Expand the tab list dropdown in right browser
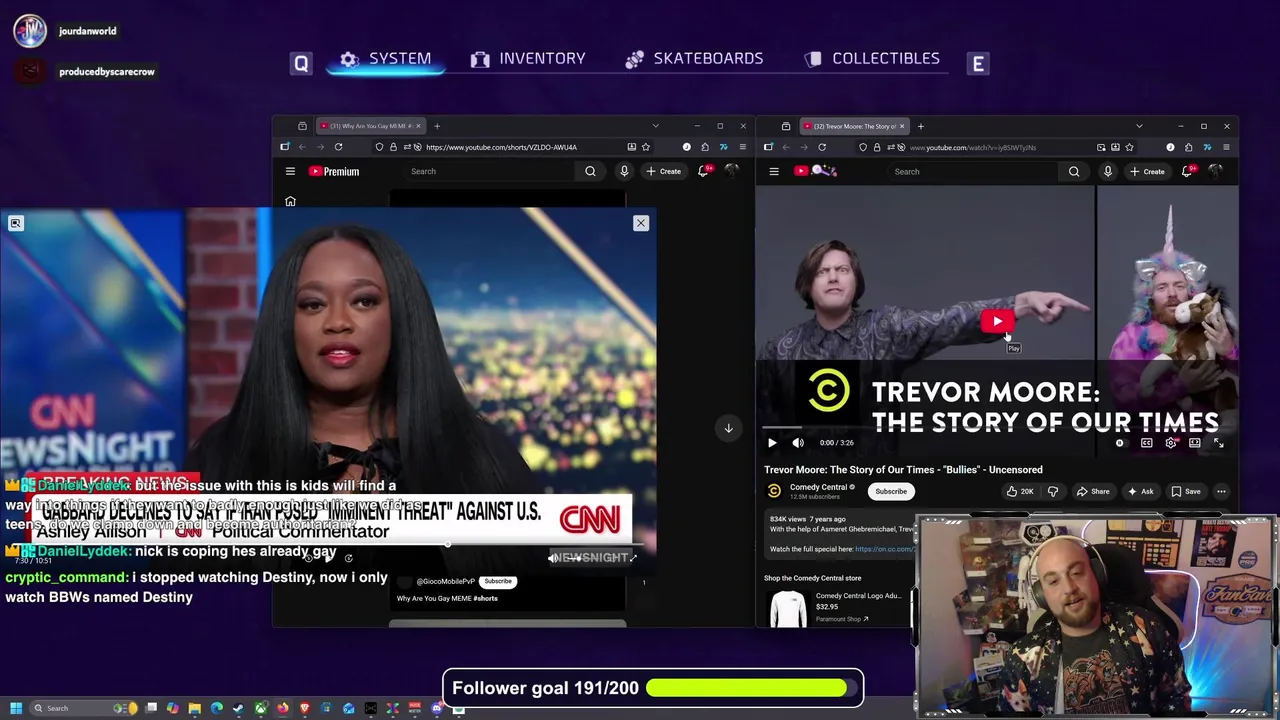The height and width of the screenshot is (720, 1280). (1139, 126)
